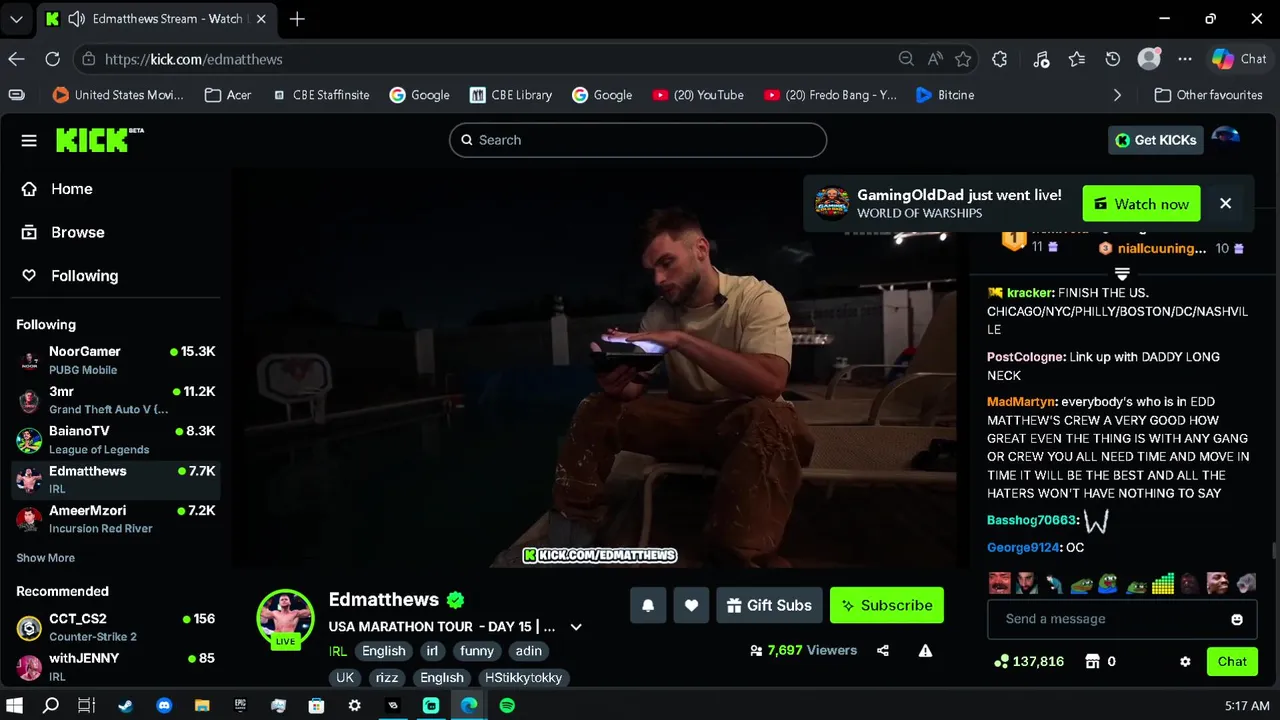Screen dimensions: 1280x720
Task: Click browser back arrow
Action: coord(16,59)
